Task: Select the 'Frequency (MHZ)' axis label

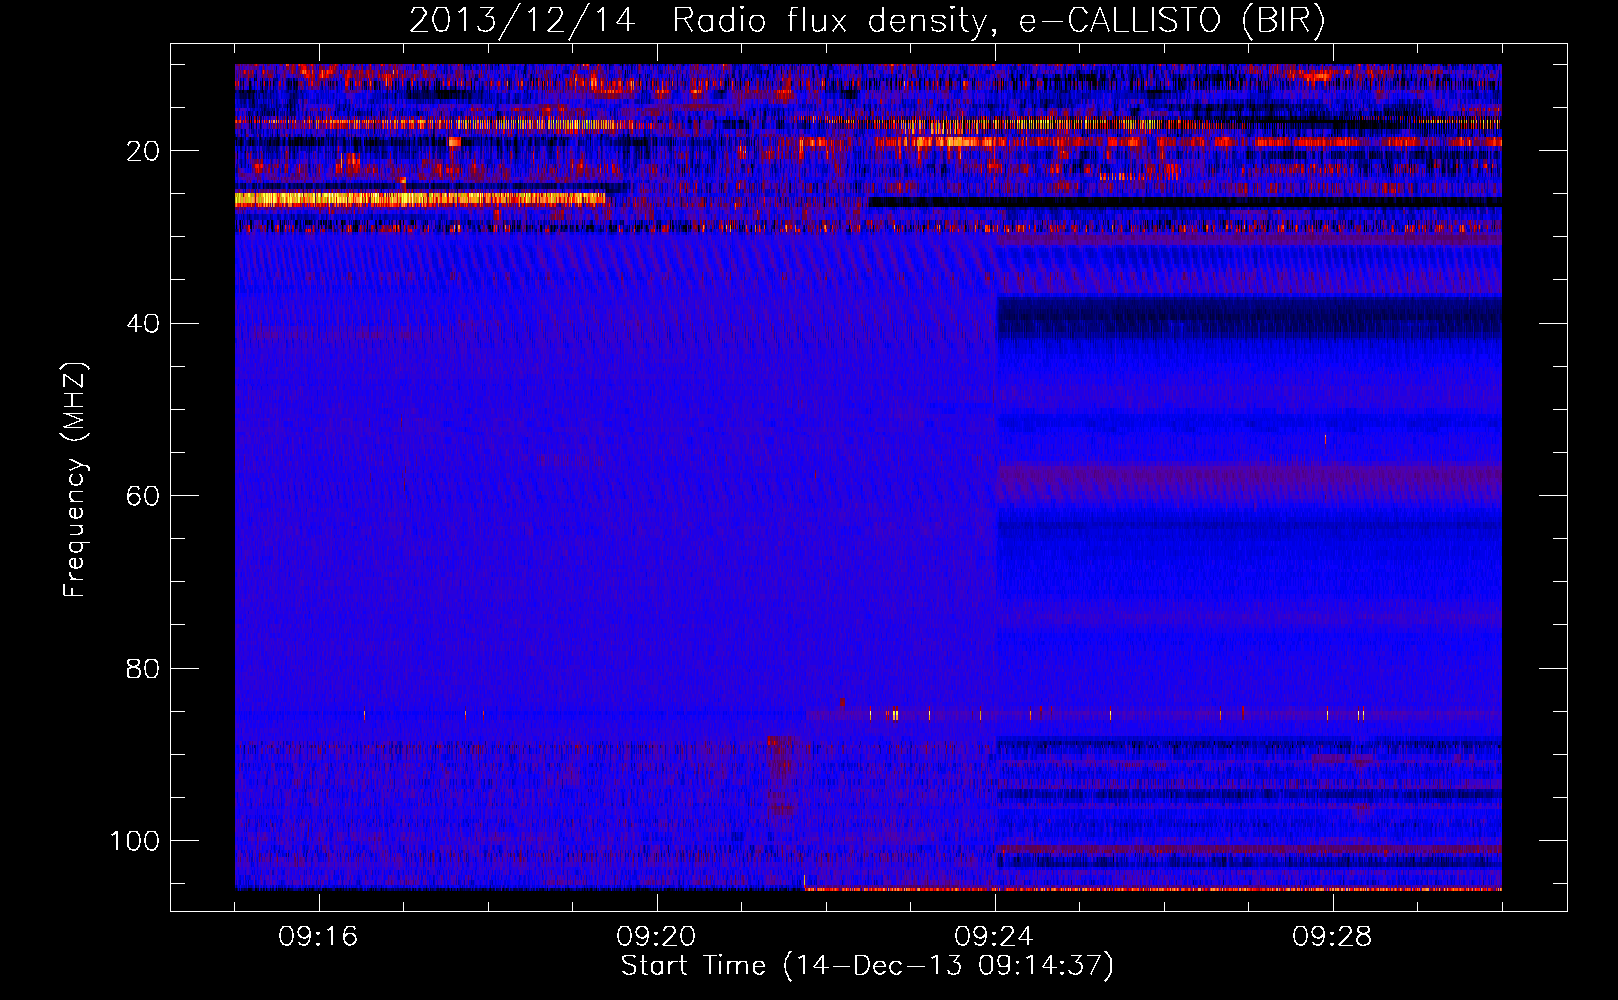Action: click(x=75, y=479)
